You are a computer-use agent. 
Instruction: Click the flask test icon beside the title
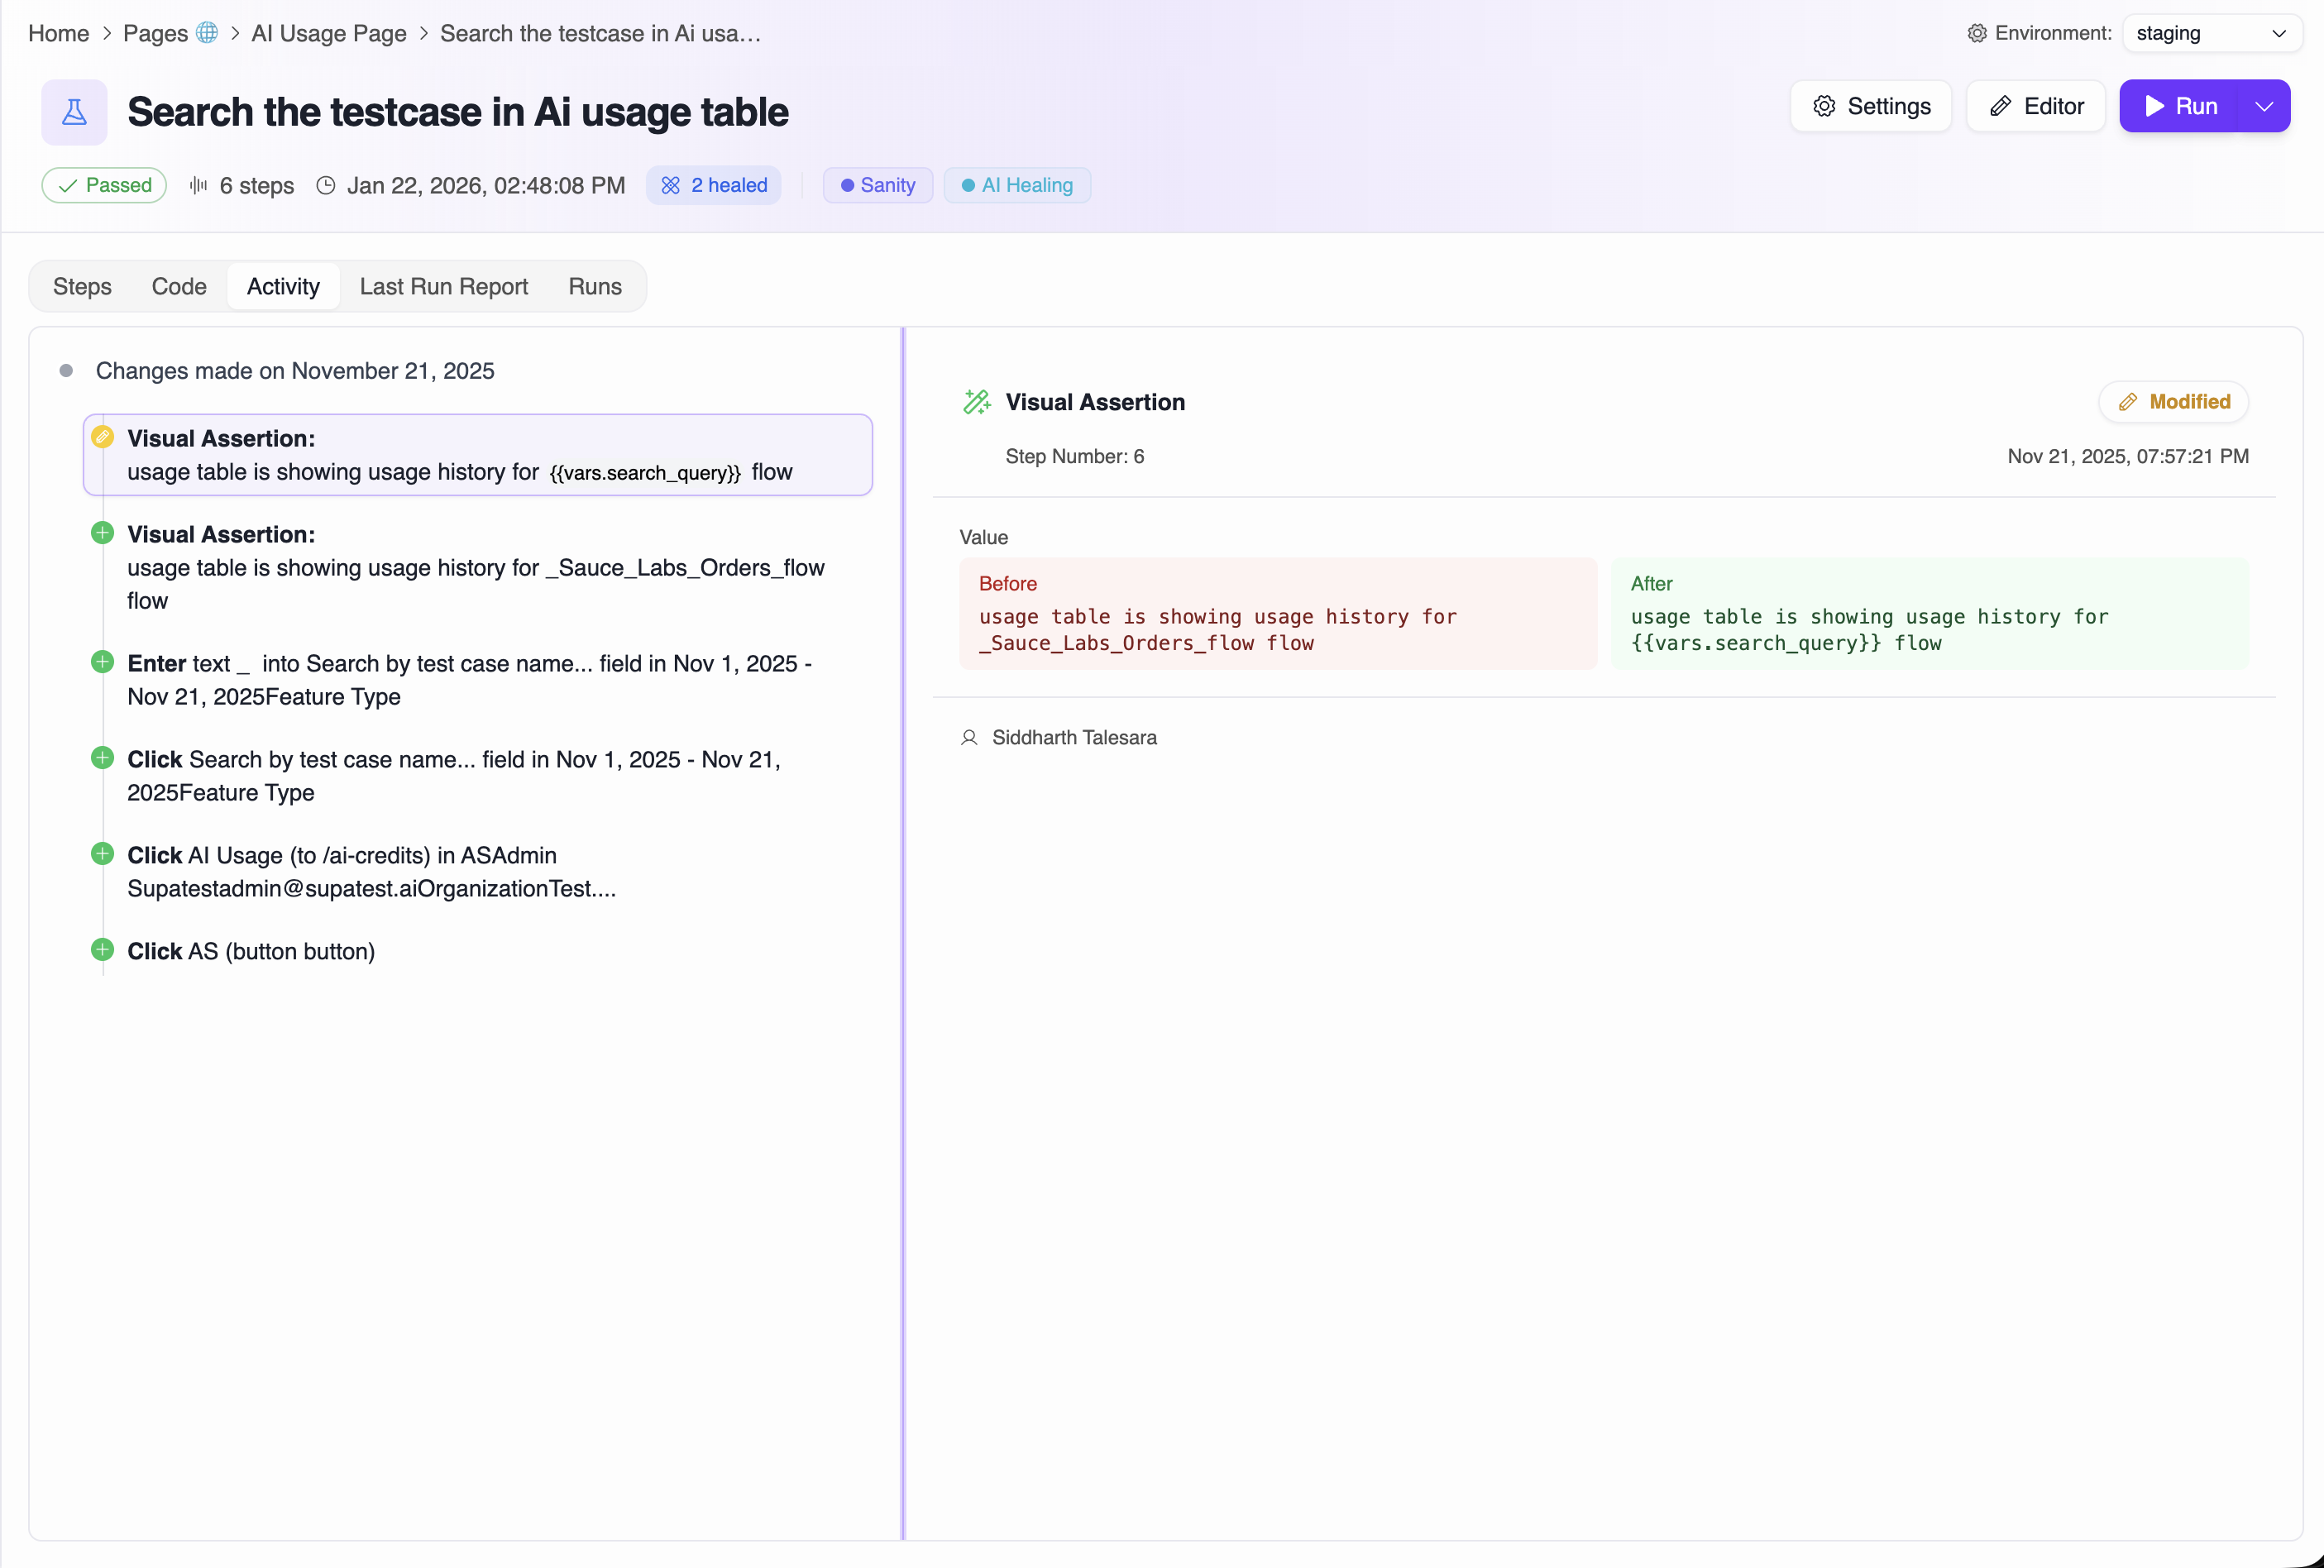click(74, 112)
